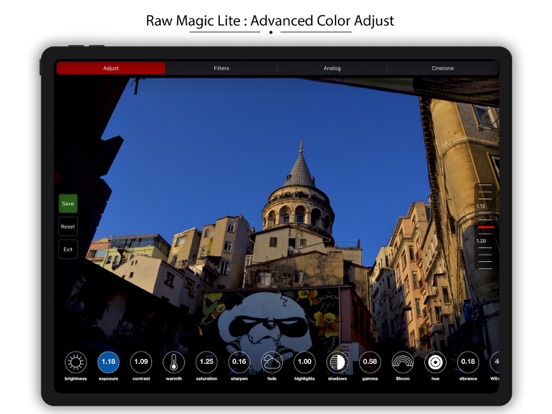Click the red marker on value ruler
This screenshot has width=552, height=414.
(485, 227)
